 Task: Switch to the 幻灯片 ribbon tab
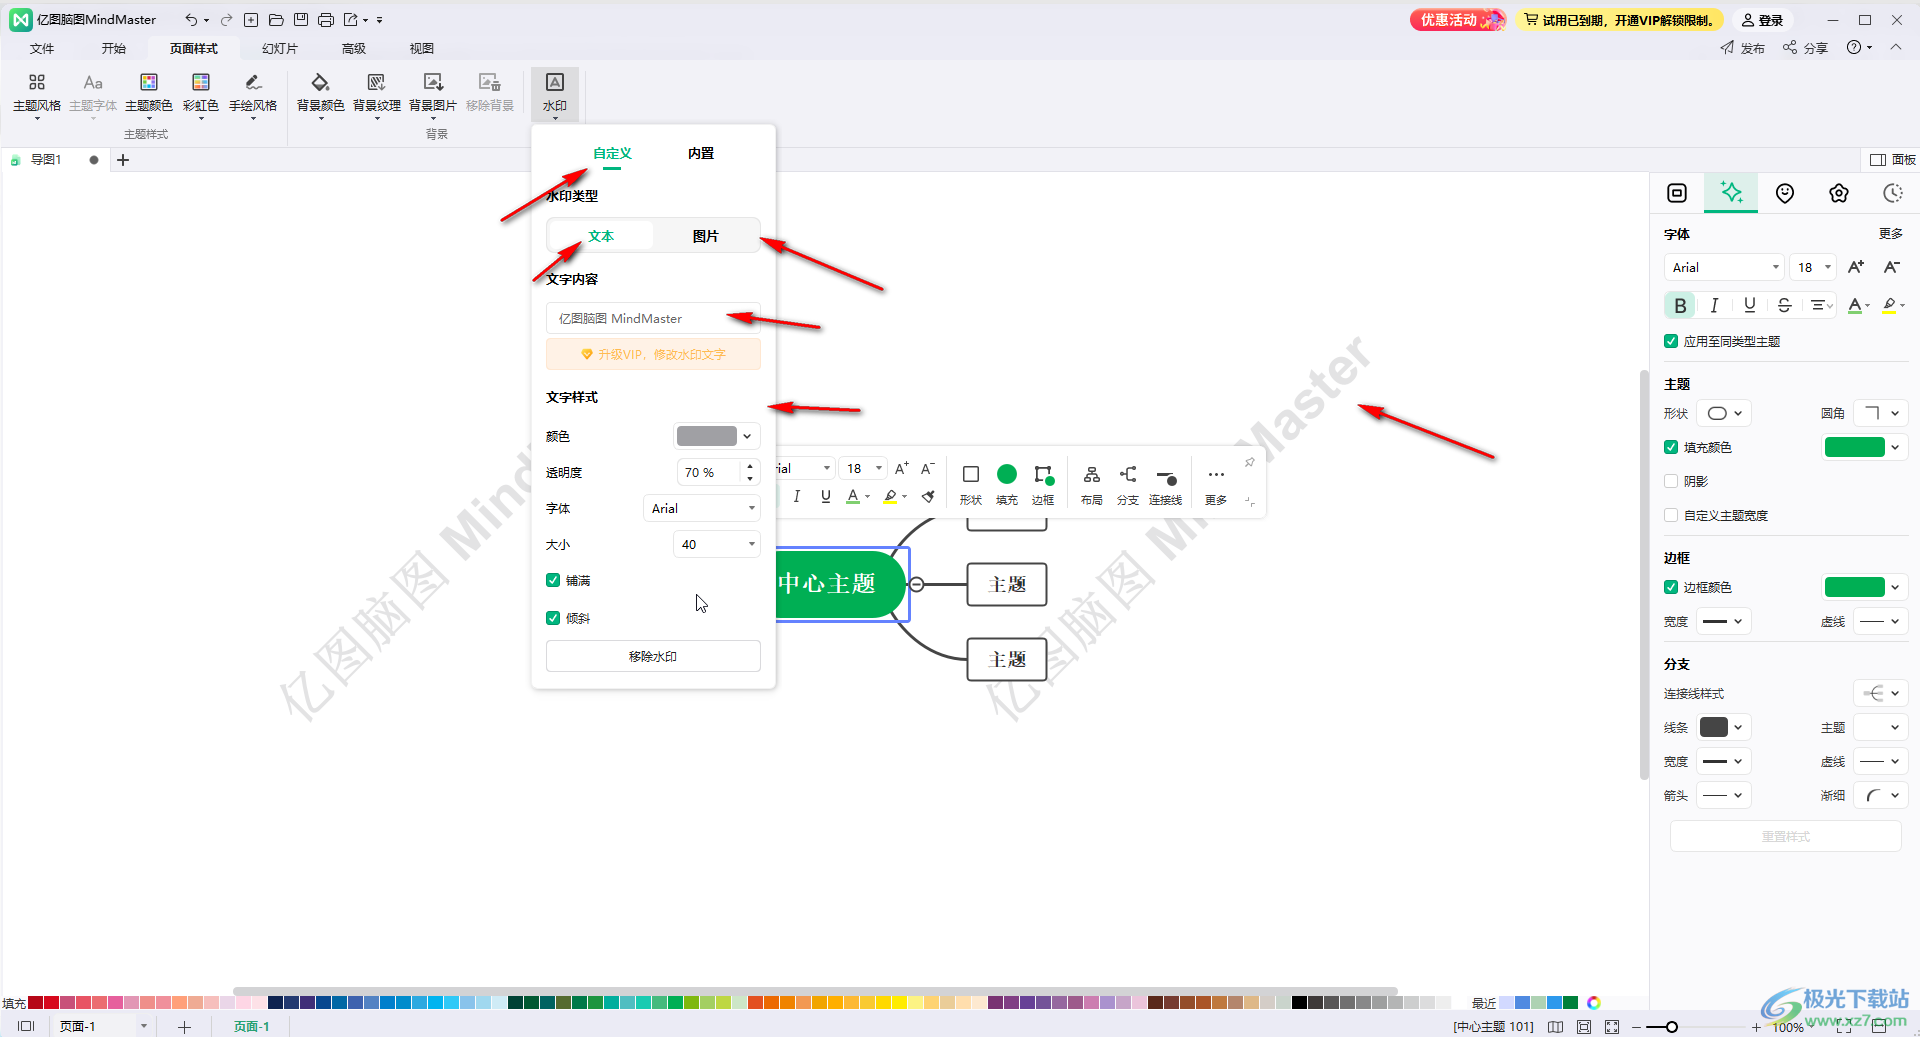click(280, 48)
